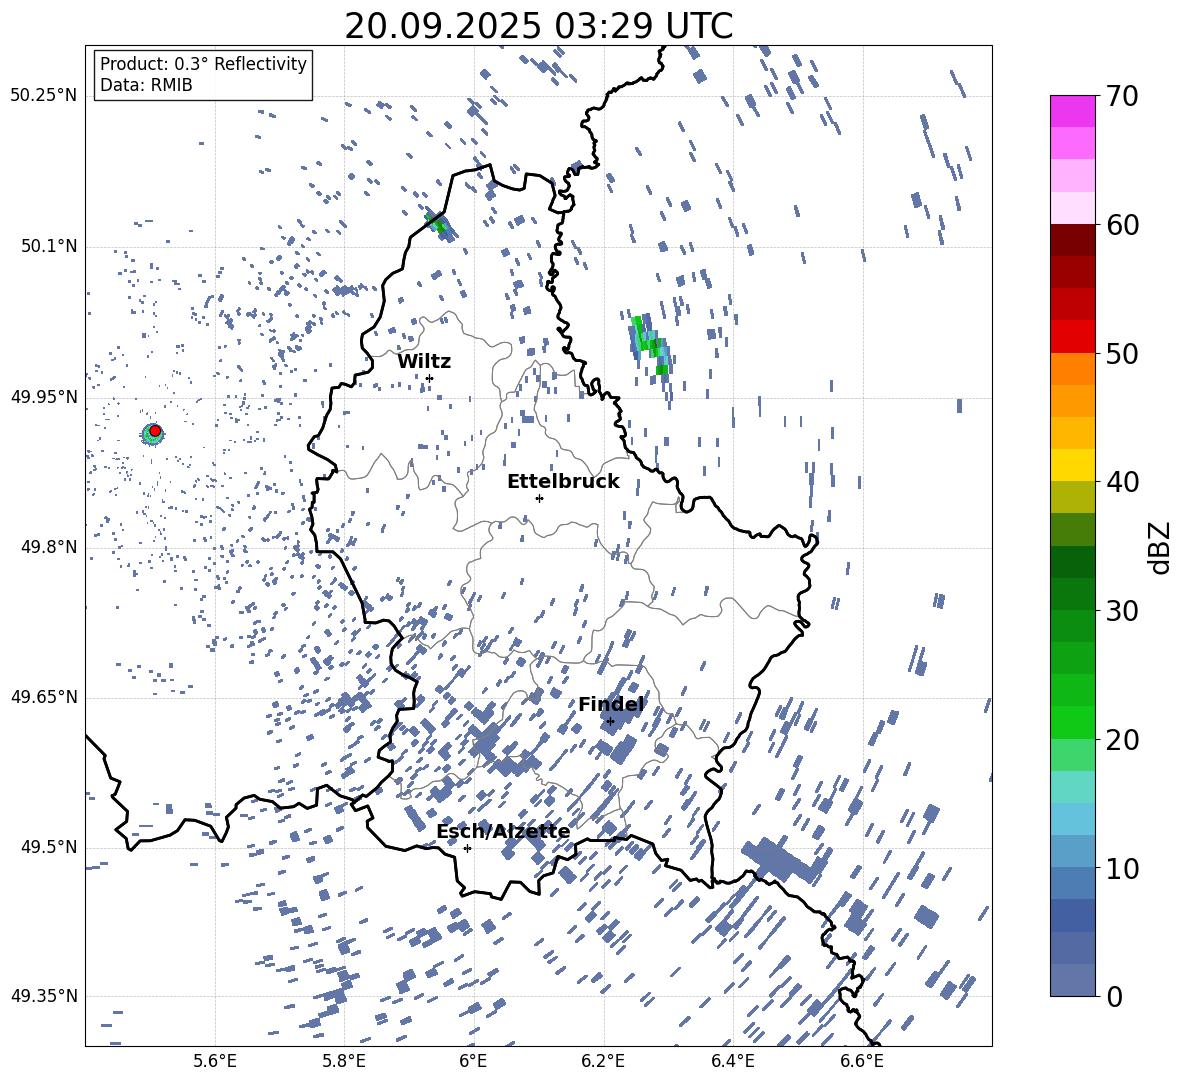The width and height of the screenshot is (1184, 1081).
Task: Click the colorbar label 30
Action: click(1122, 611)
